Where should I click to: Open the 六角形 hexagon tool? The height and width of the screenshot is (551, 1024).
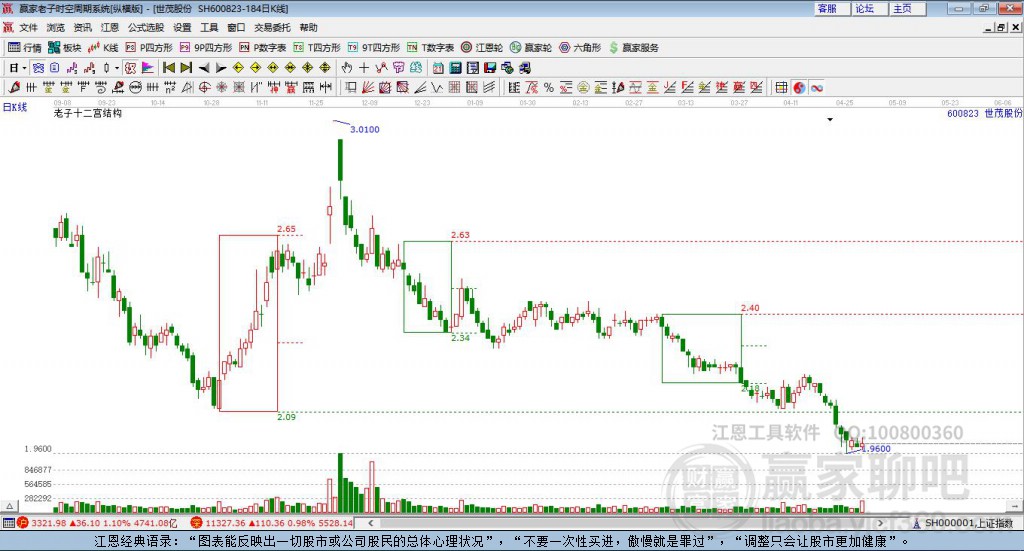(x=580, y=48)
